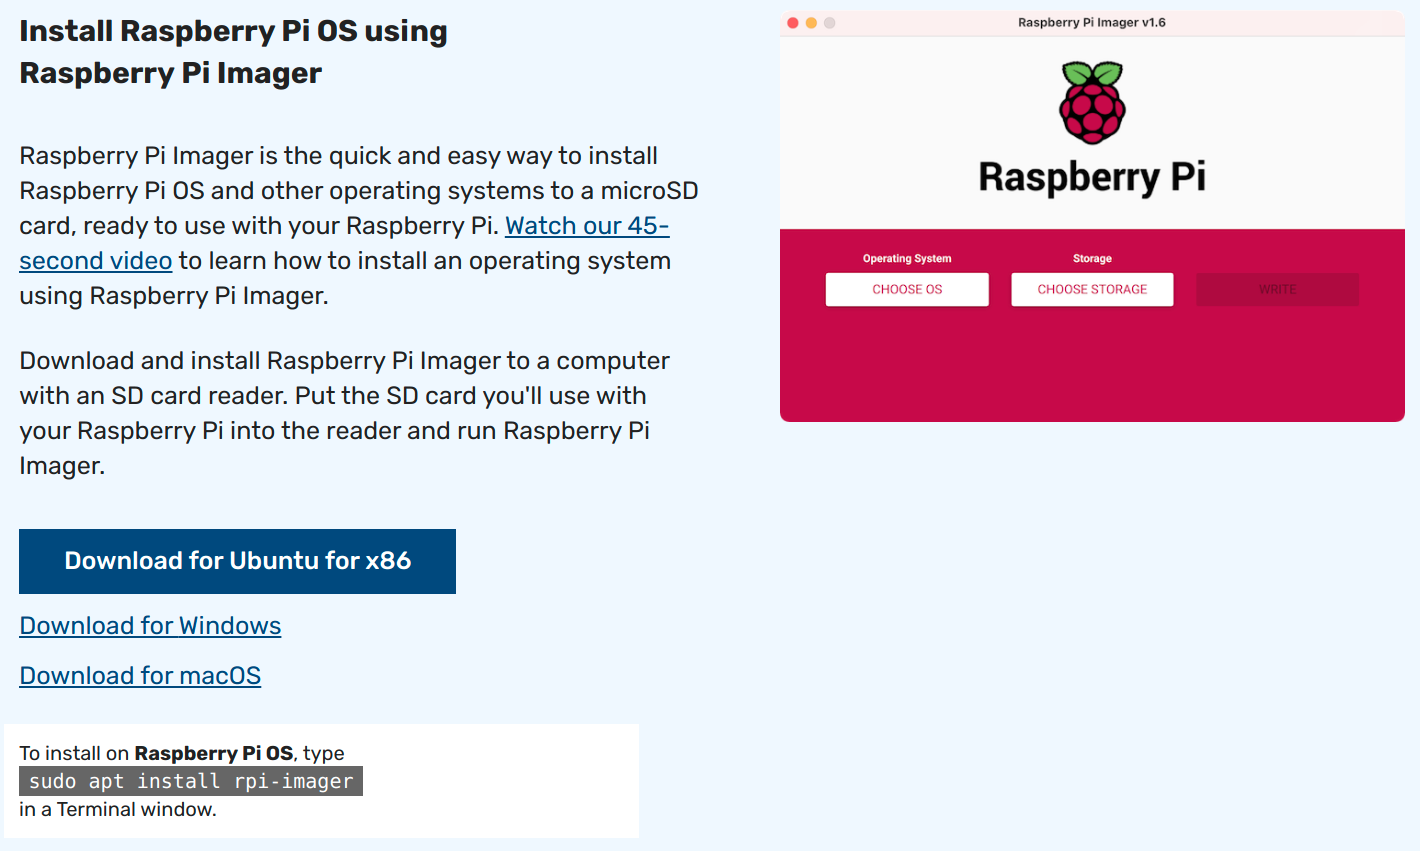The image size is (1420, 851).
Task: Click the bold Raspberry Pi OS text in install note
Action: [214, 753]
